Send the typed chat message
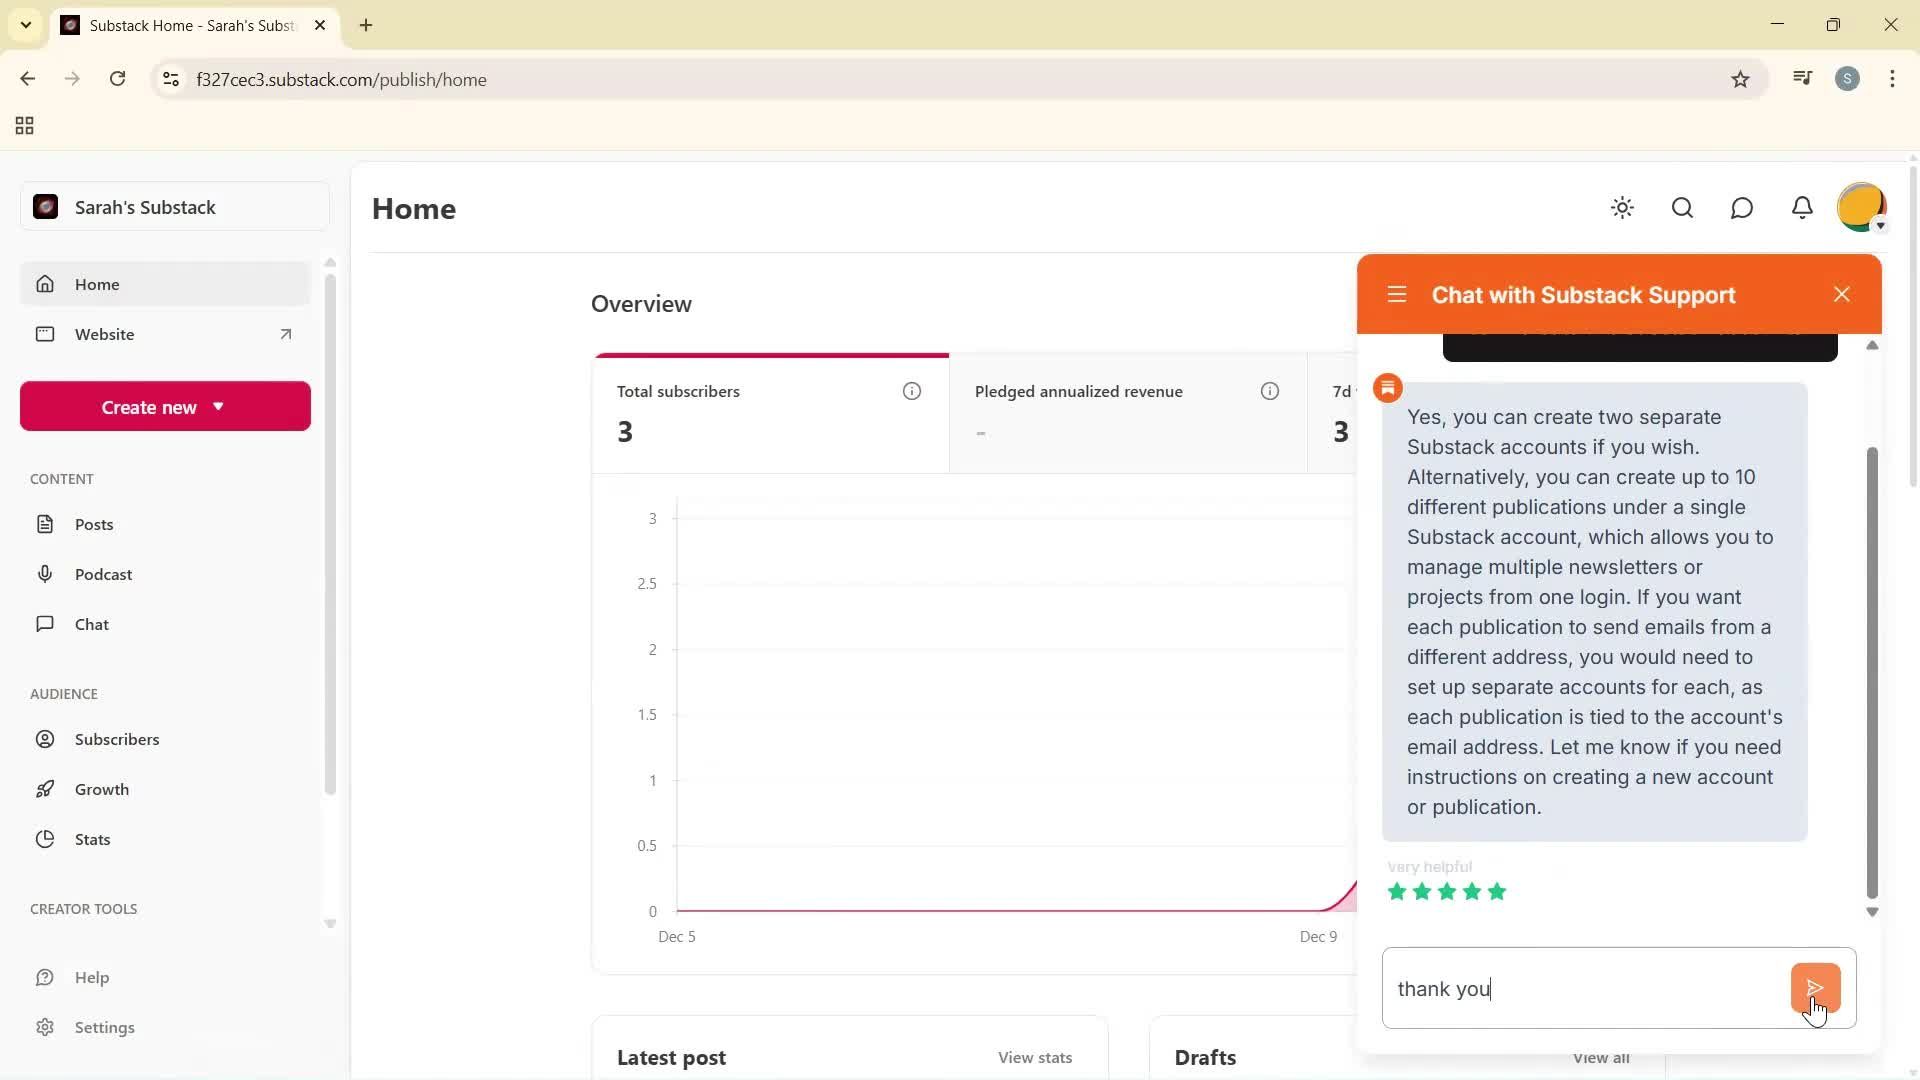The image size is (1920, 1080). coord(1815,988)
